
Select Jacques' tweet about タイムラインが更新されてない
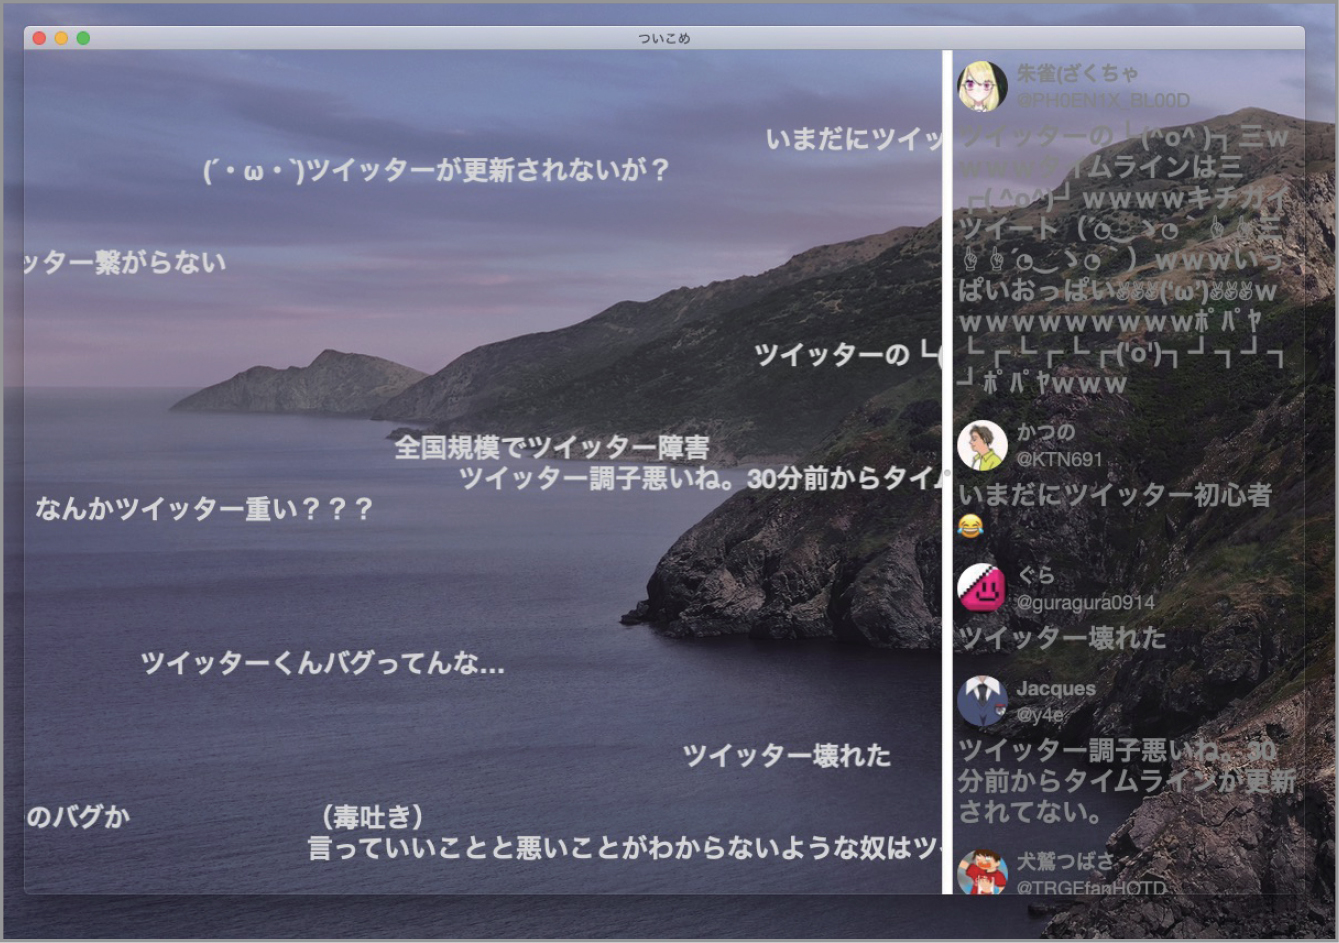click(1127, 781)
